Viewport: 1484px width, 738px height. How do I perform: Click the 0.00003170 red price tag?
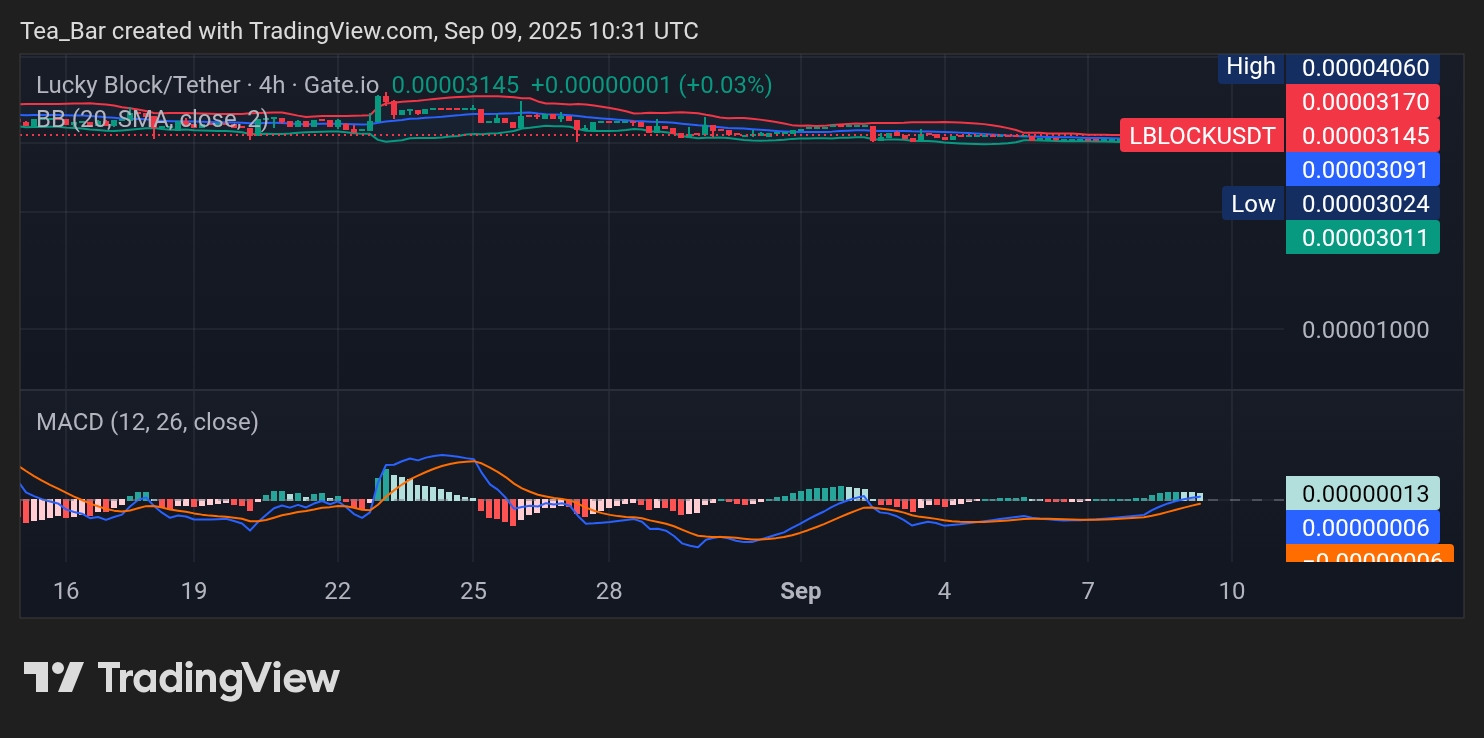[1363, 101]
